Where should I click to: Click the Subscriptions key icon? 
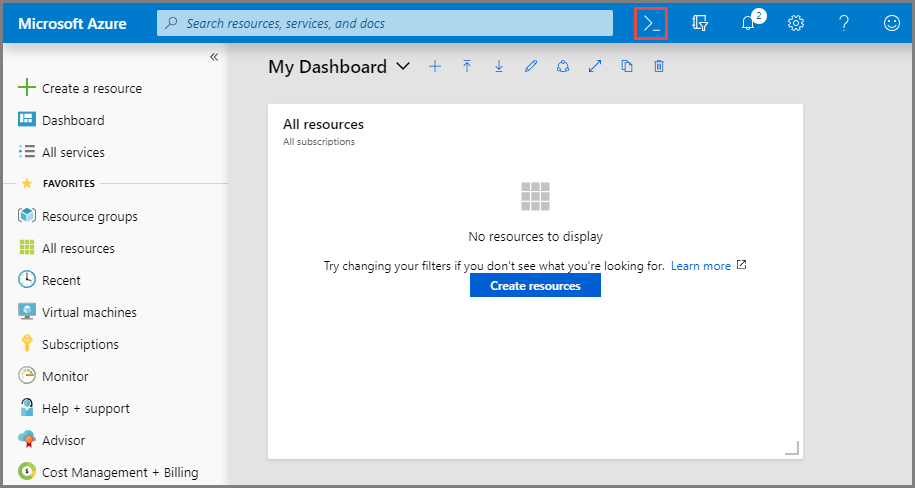coord(27,343)
